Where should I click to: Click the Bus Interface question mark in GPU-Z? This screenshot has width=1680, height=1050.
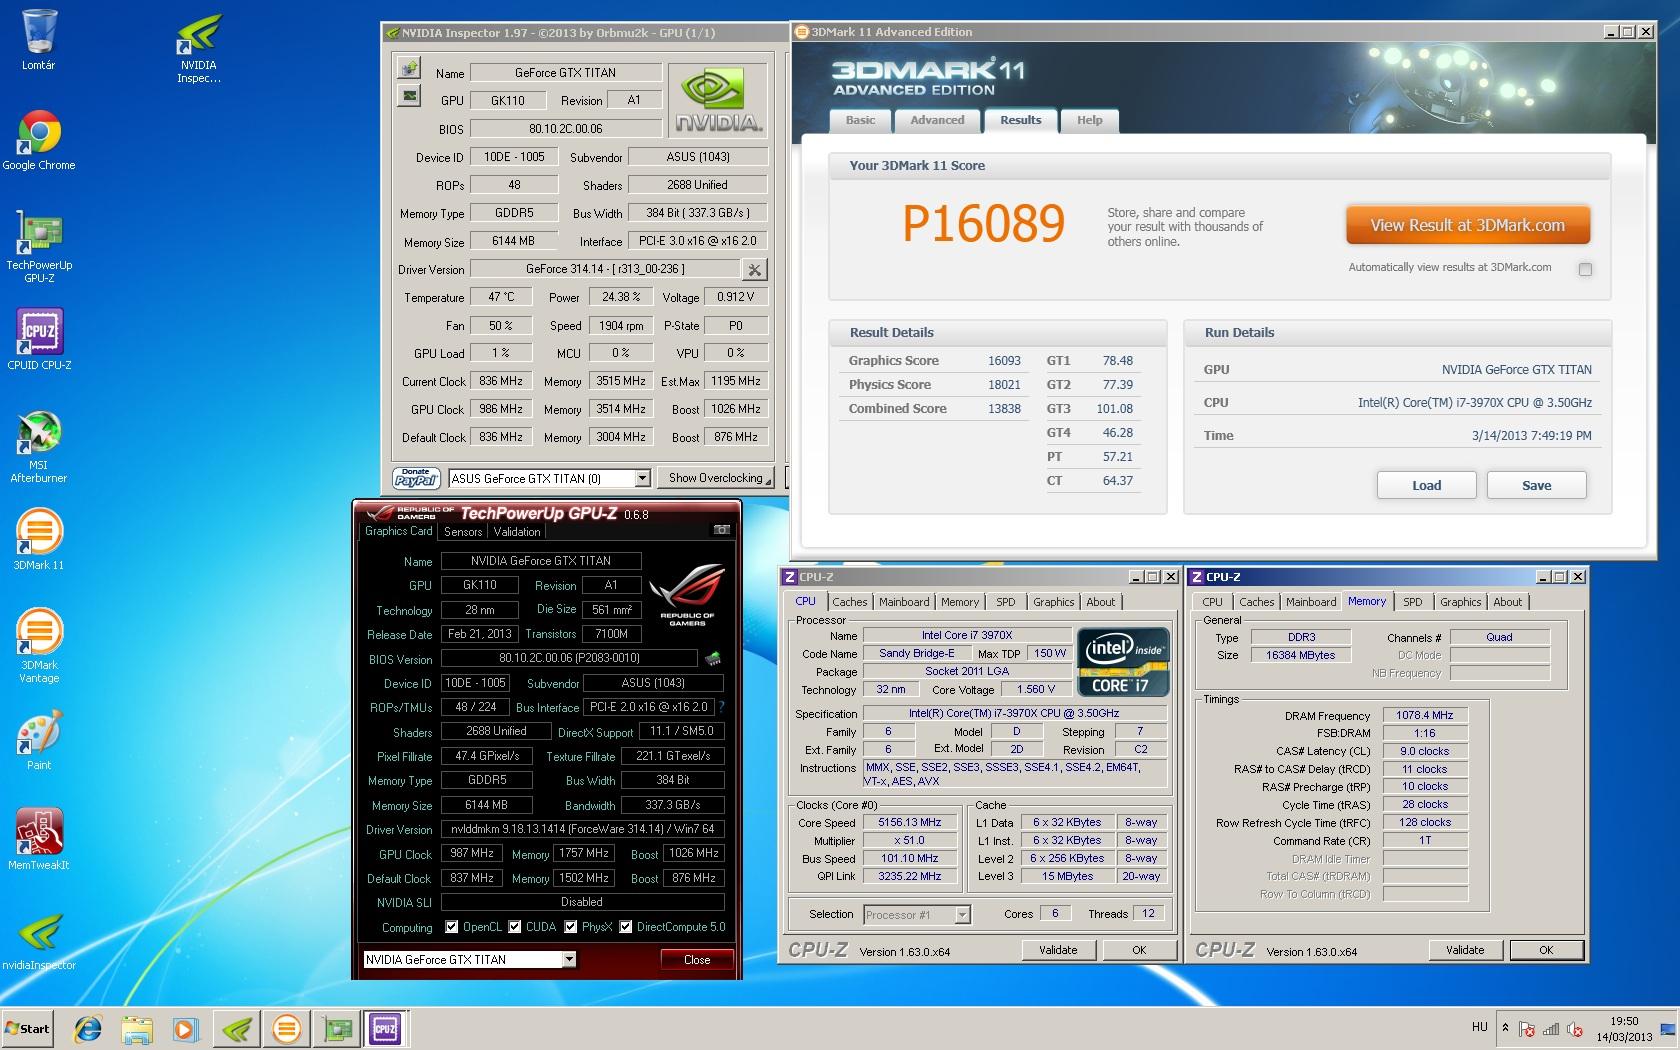[721, 707]
